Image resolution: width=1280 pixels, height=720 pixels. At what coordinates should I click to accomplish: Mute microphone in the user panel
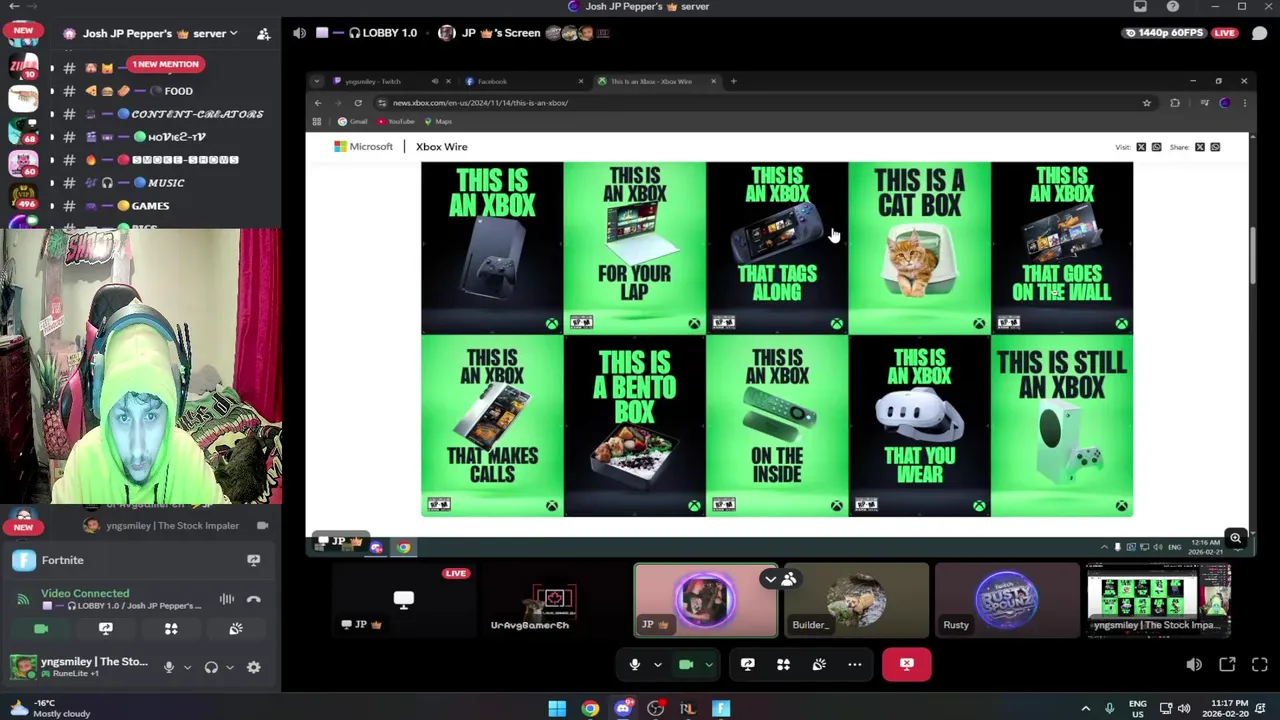169,667
